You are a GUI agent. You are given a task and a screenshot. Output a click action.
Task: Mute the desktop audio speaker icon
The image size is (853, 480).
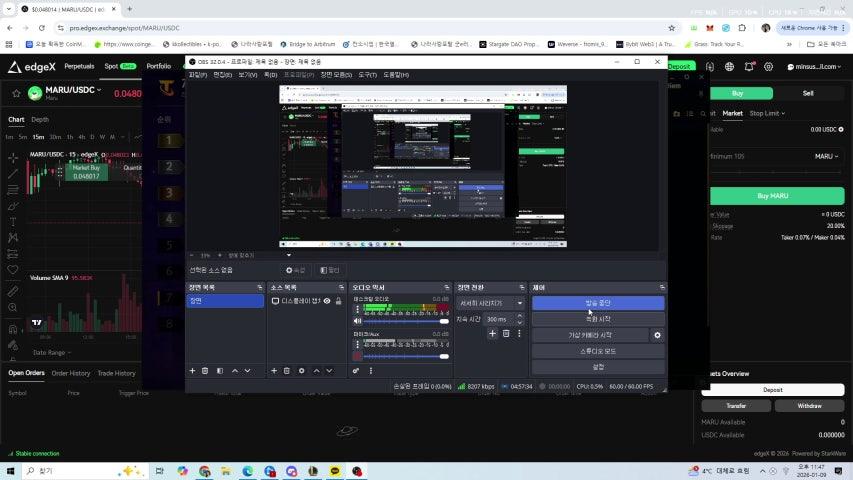pos(358,321)
